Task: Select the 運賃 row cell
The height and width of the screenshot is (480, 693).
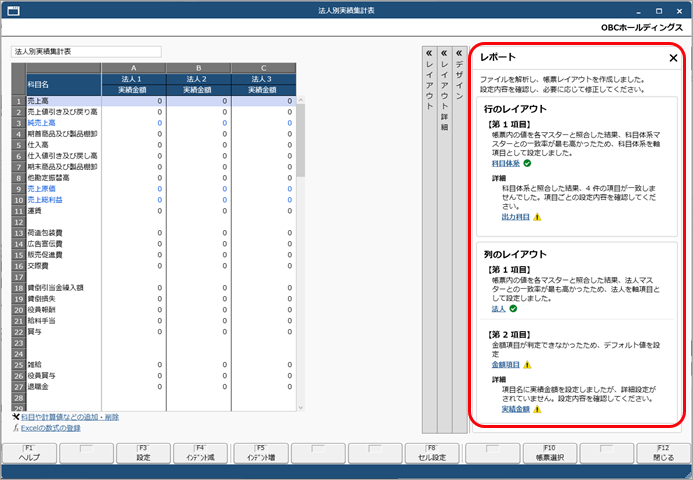Action: coord(64,211)
